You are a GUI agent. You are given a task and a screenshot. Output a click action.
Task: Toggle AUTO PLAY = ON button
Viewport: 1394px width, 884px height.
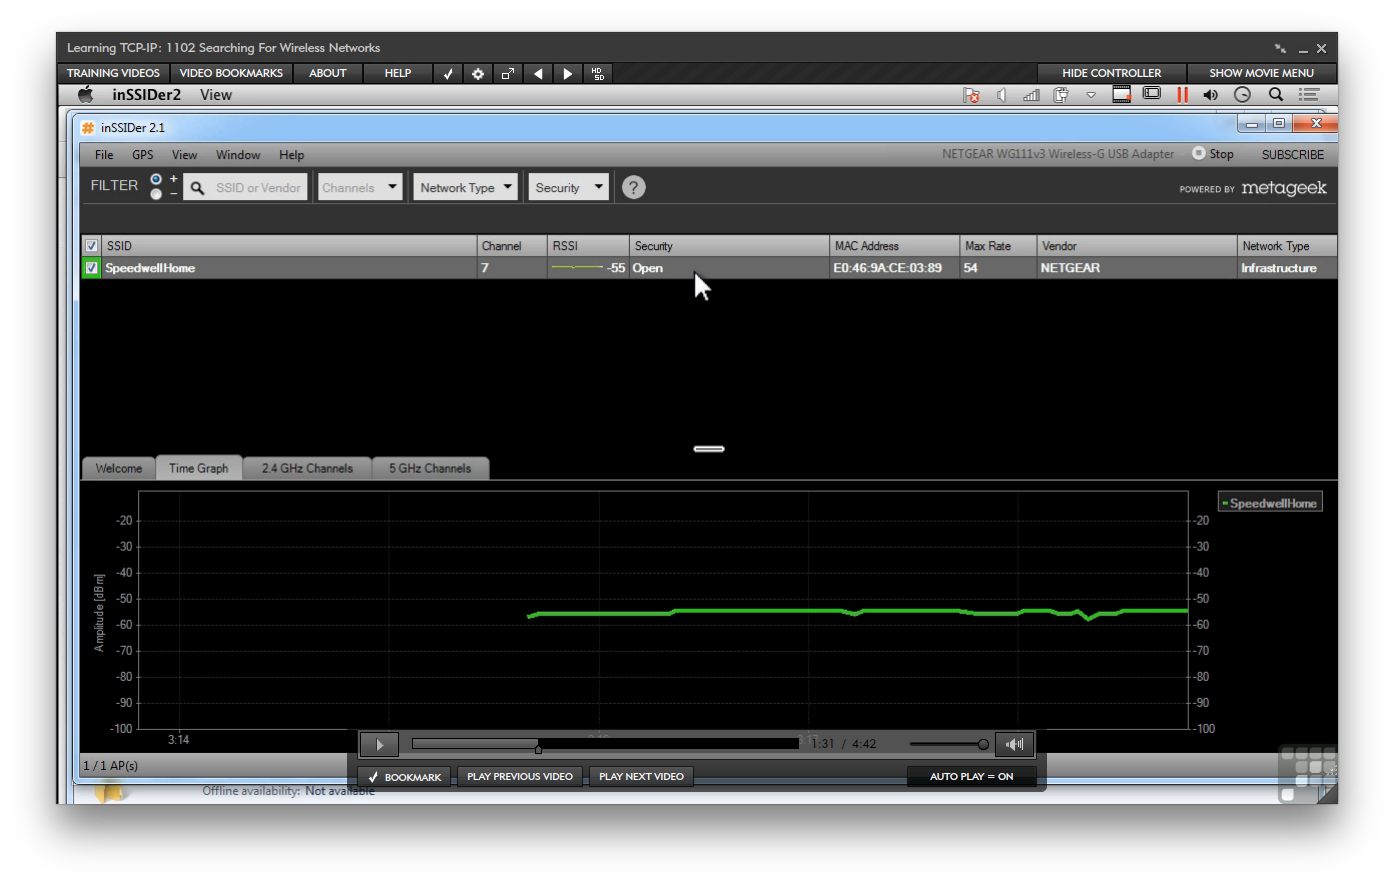(971, 776)
